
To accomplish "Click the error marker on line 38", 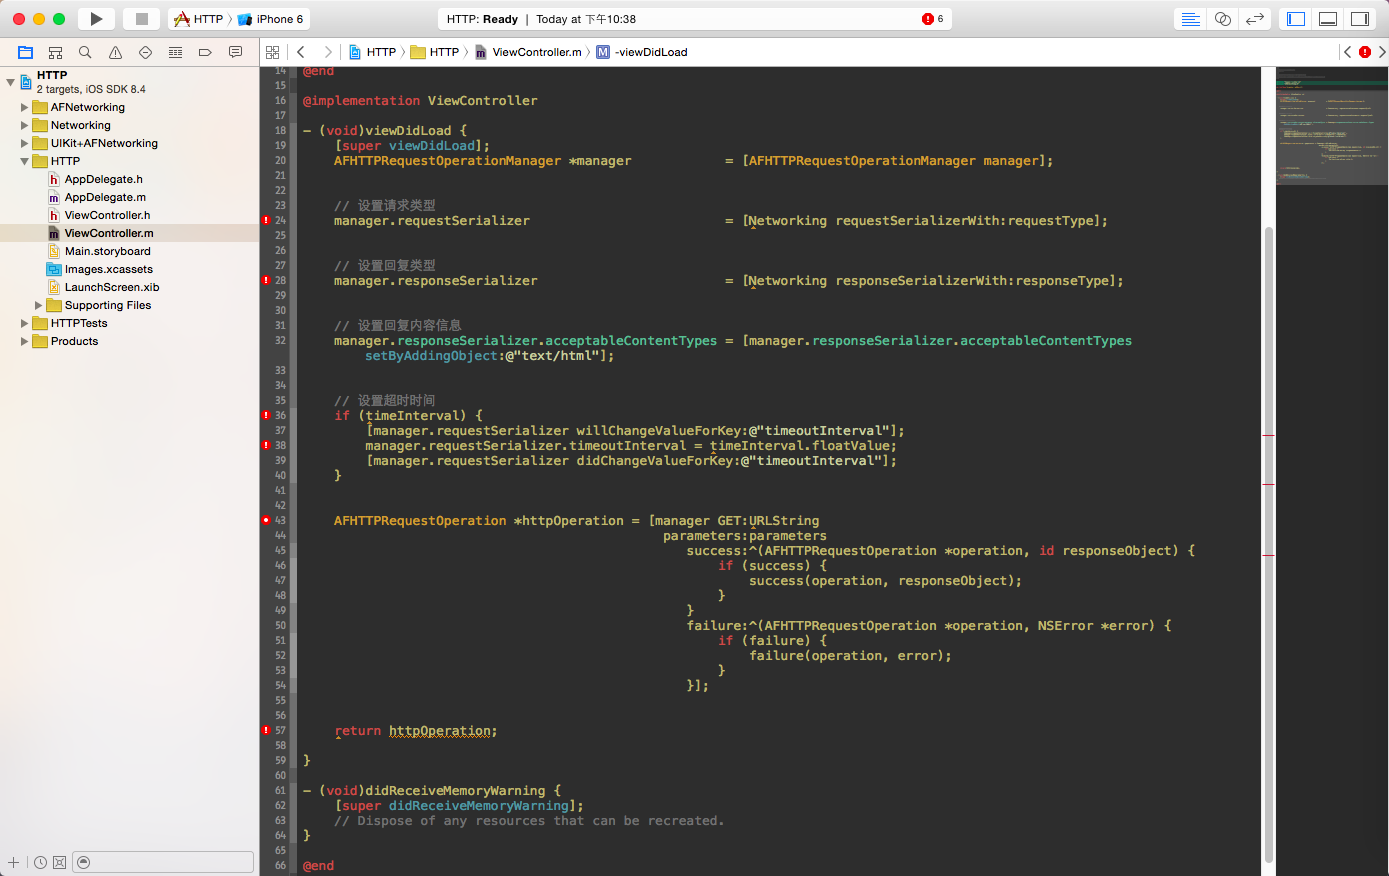I will [x=267, y=445].
